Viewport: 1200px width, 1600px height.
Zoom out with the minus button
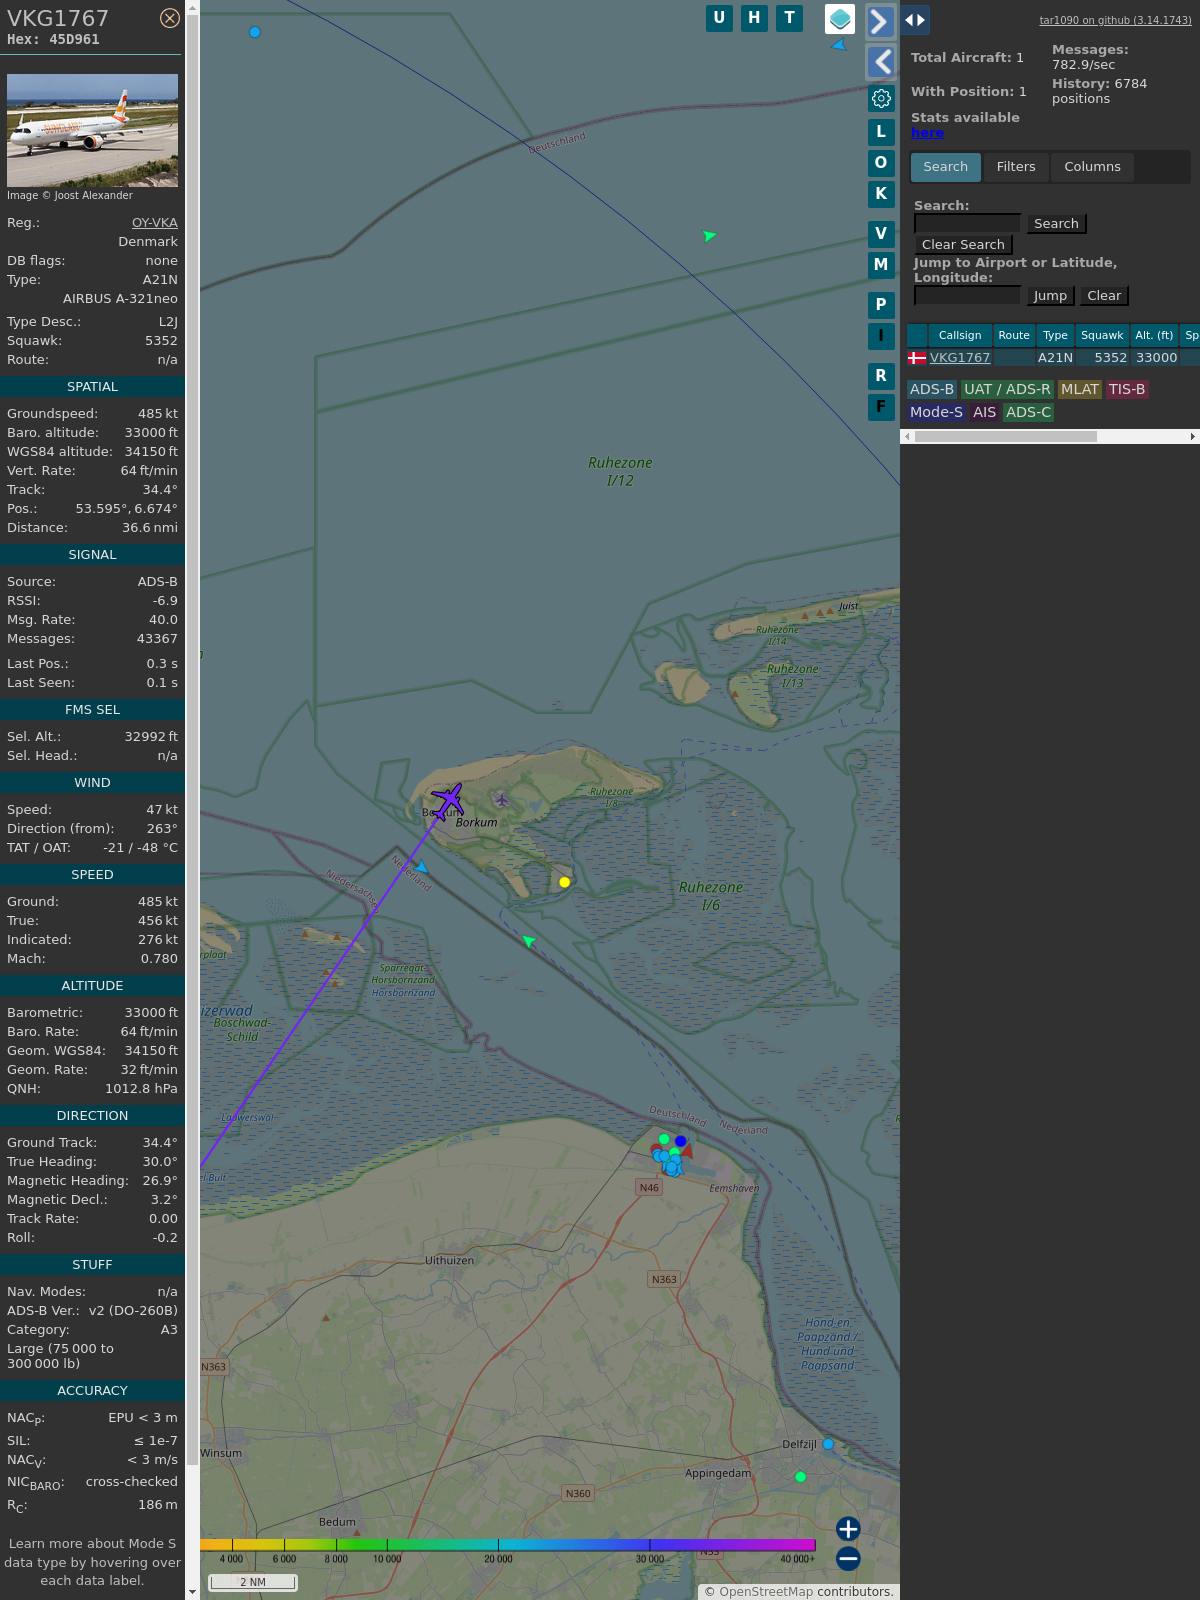[x=848, y=1558]
